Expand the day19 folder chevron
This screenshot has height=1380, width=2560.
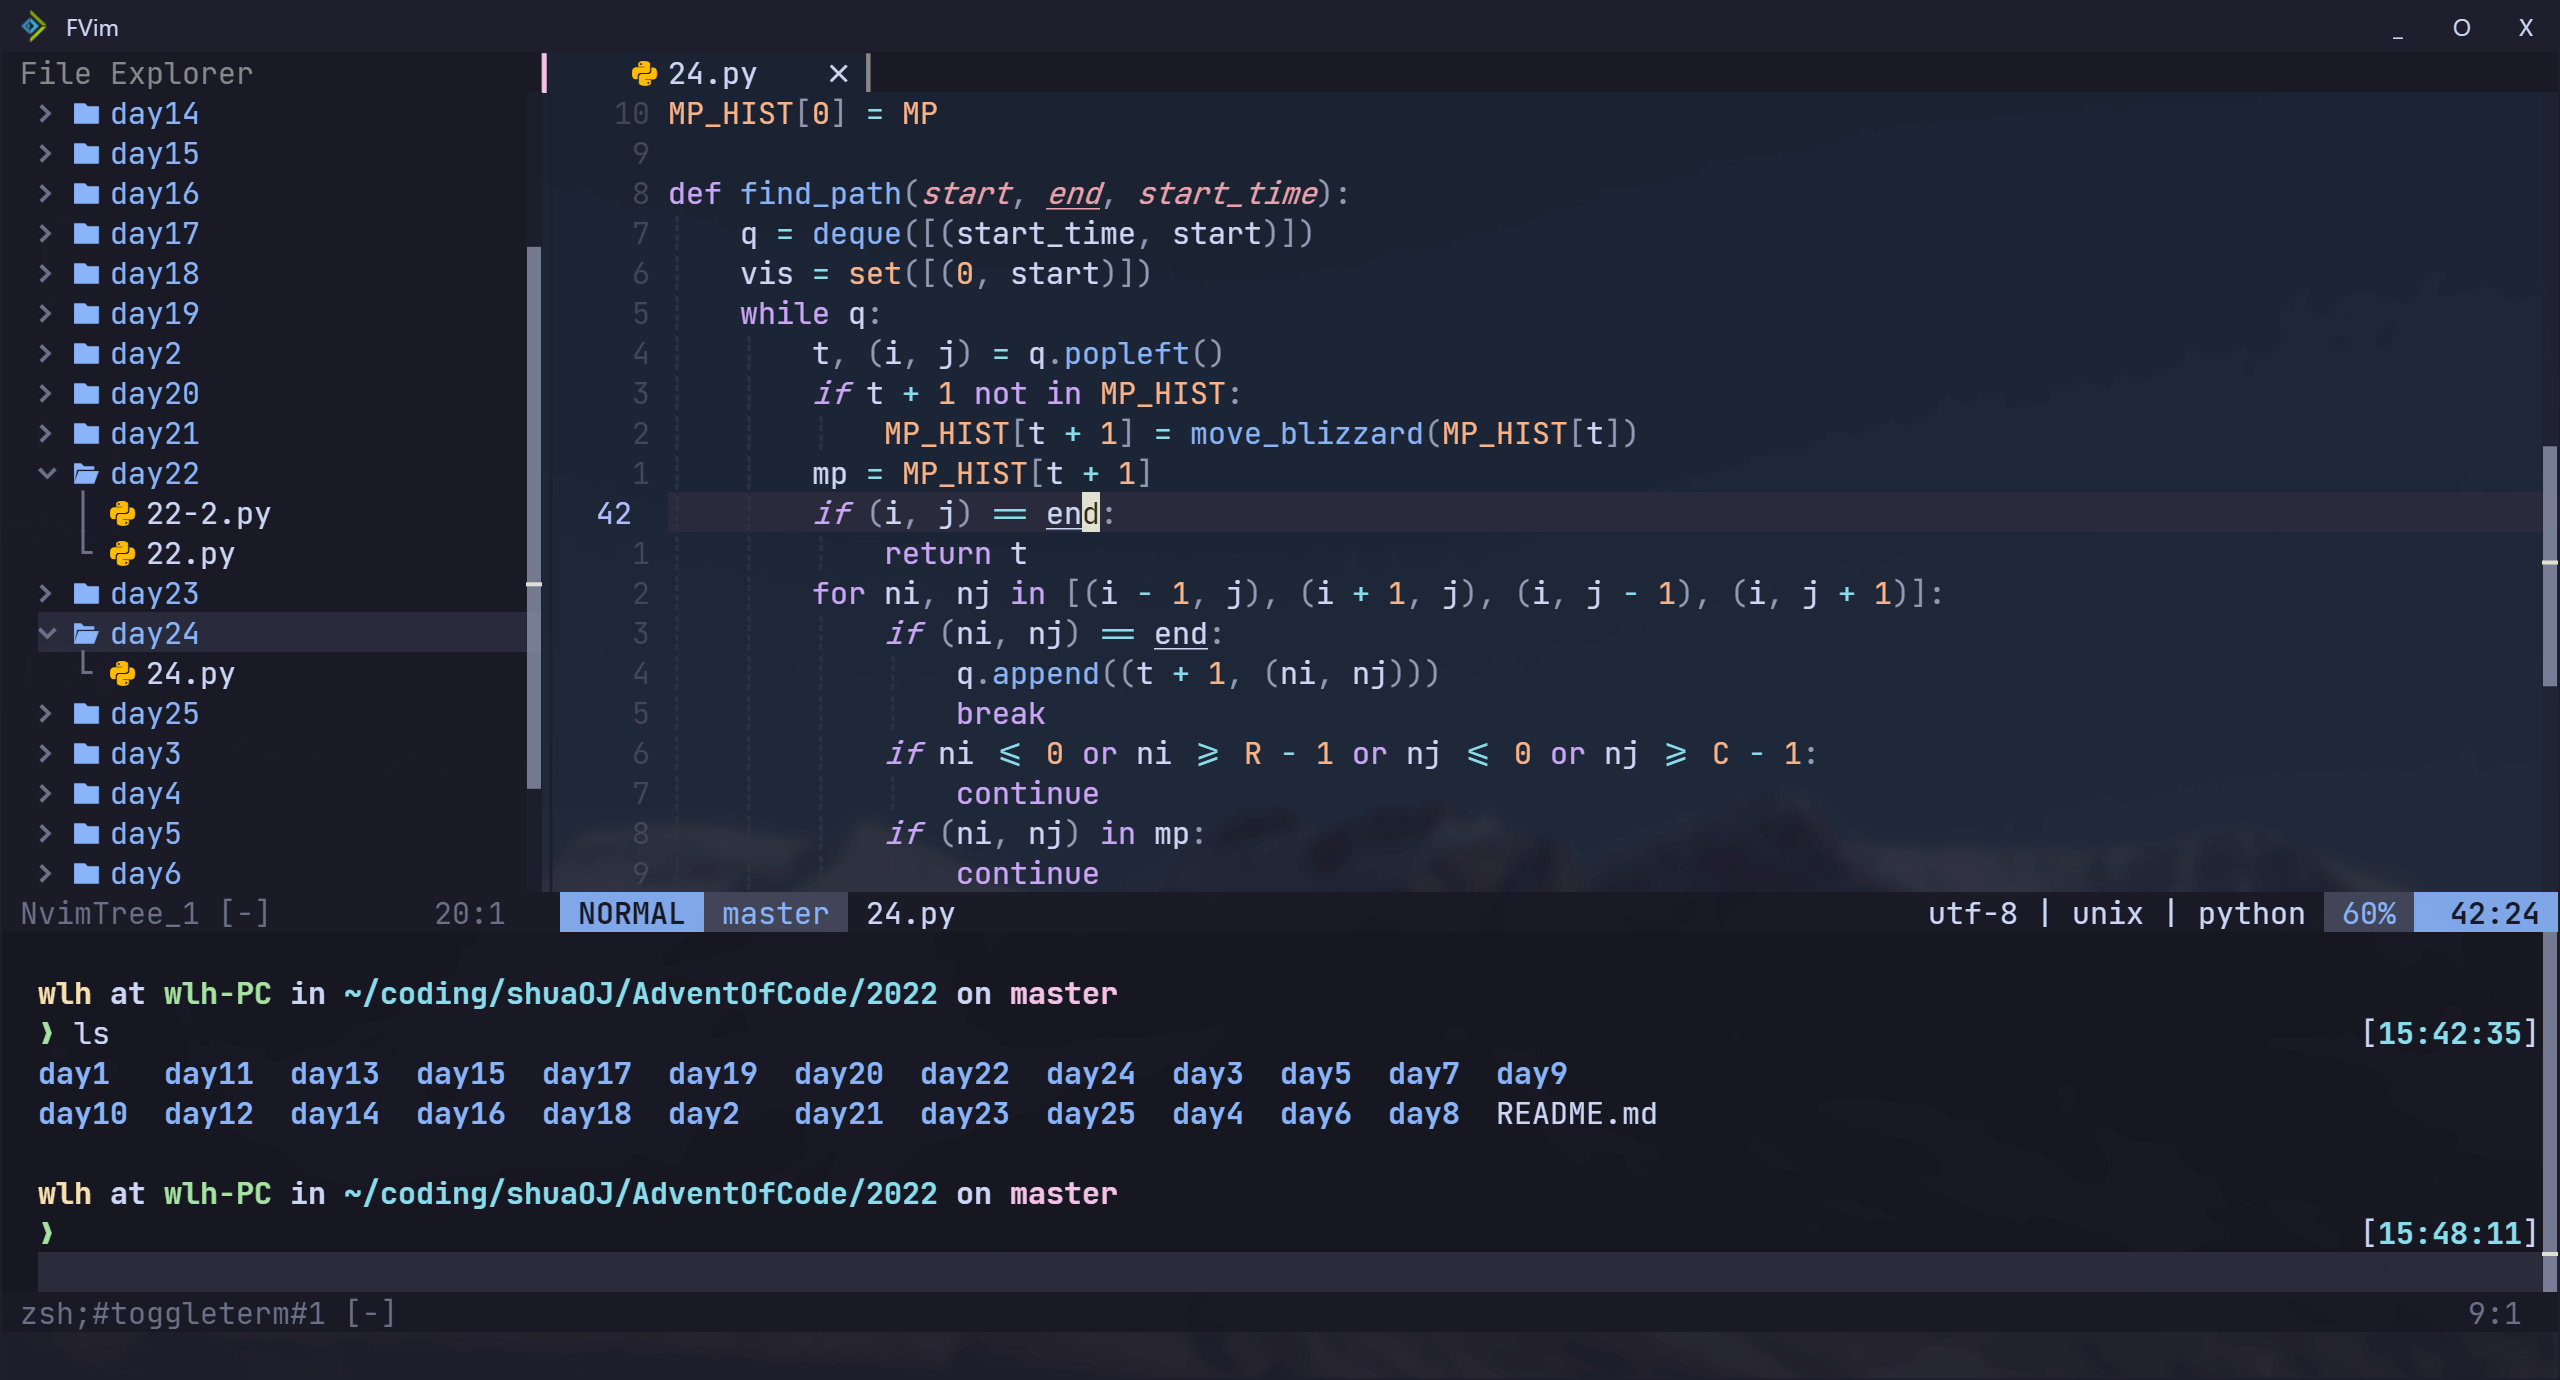coord(46,314)
